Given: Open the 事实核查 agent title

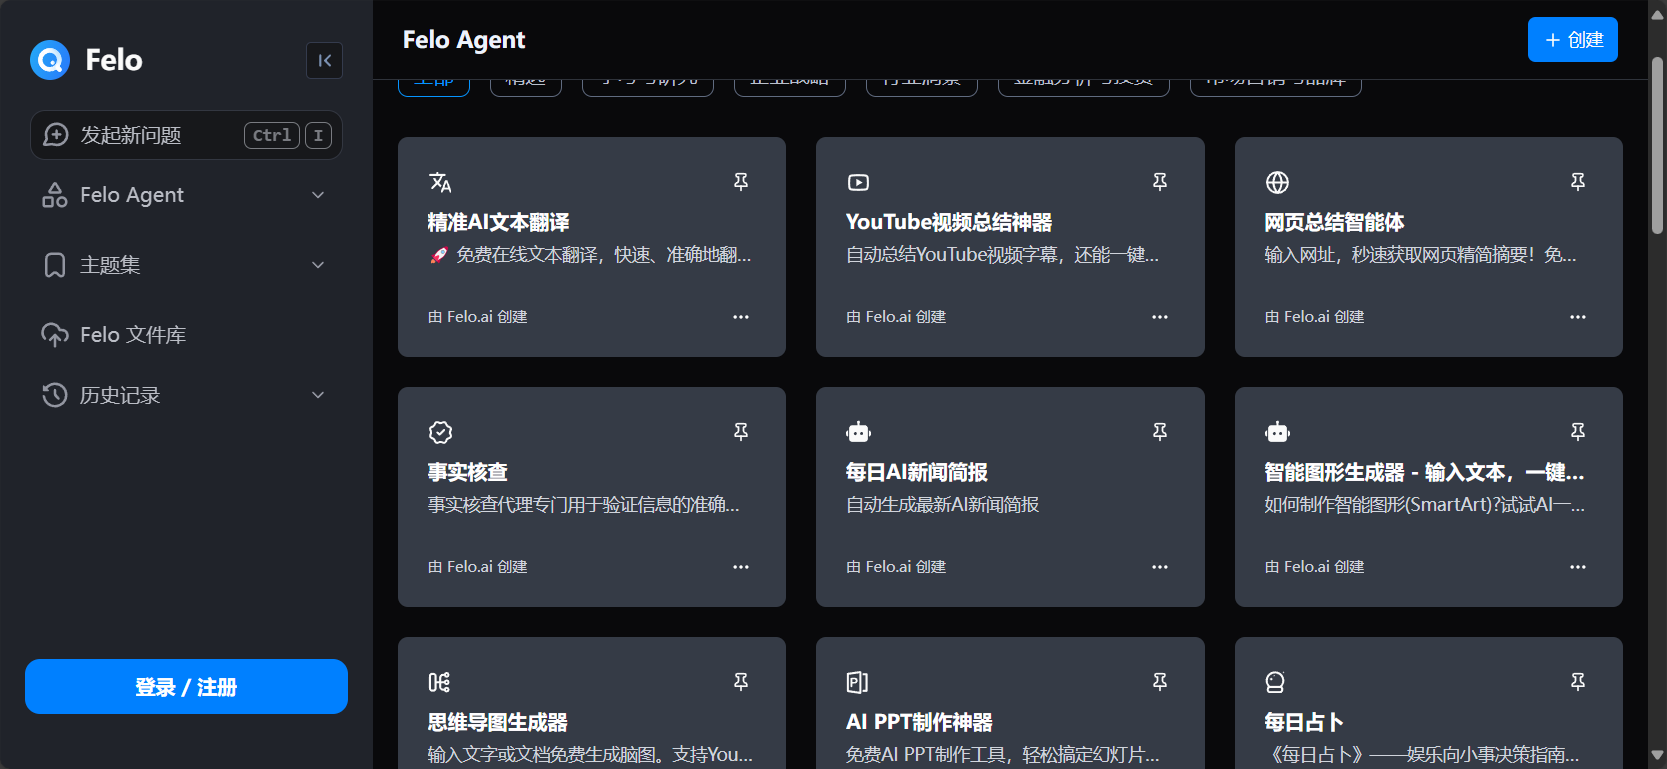Looking at the screenshot, I should [468, 472].
